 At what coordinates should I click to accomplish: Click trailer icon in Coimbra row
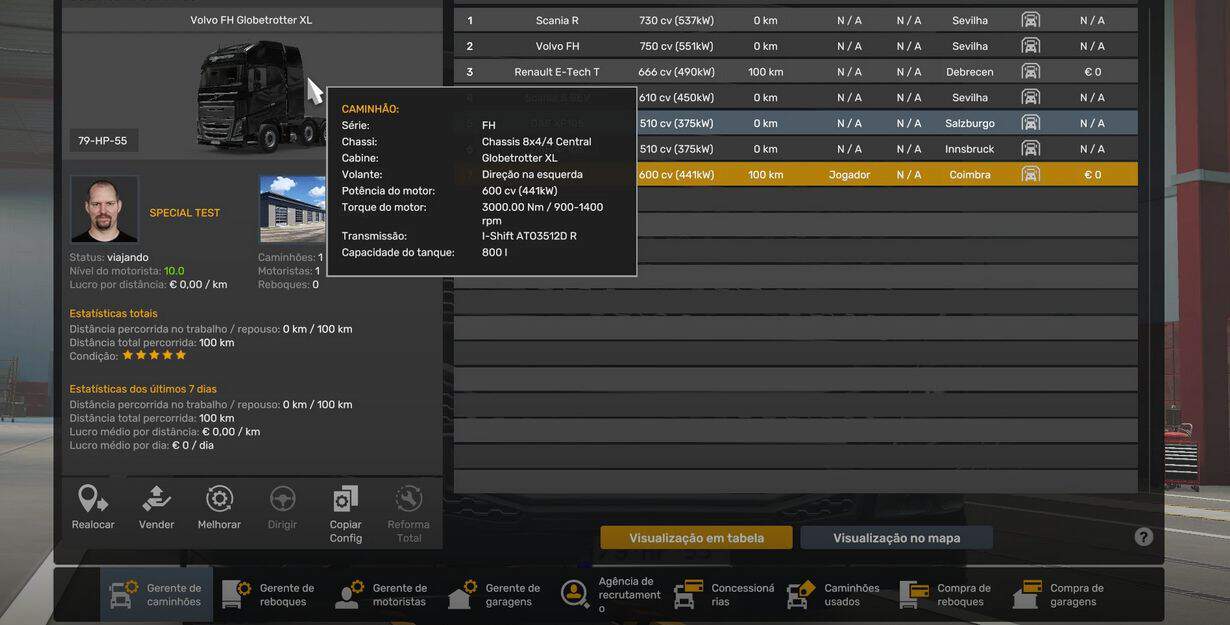tap(1030, 174)
